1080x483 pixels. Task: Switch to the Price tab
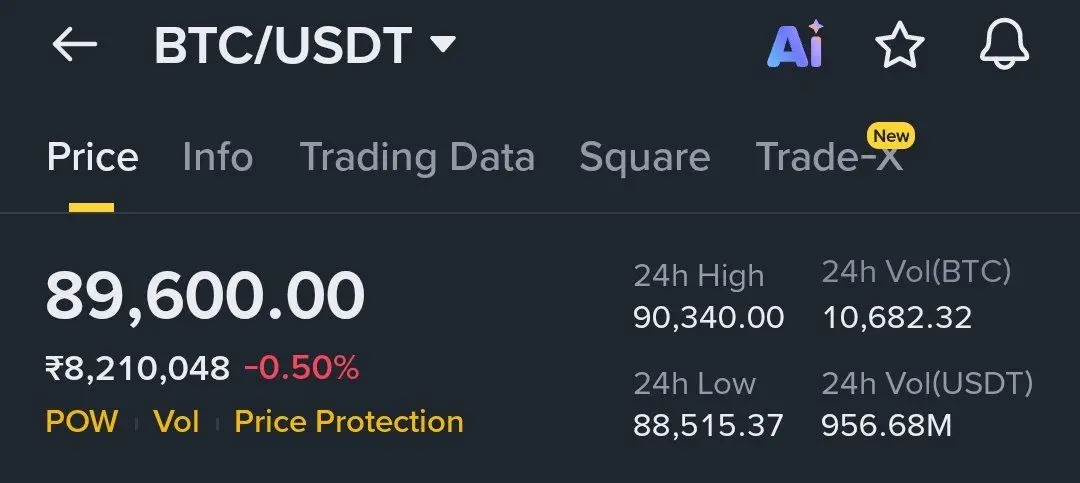92,158
